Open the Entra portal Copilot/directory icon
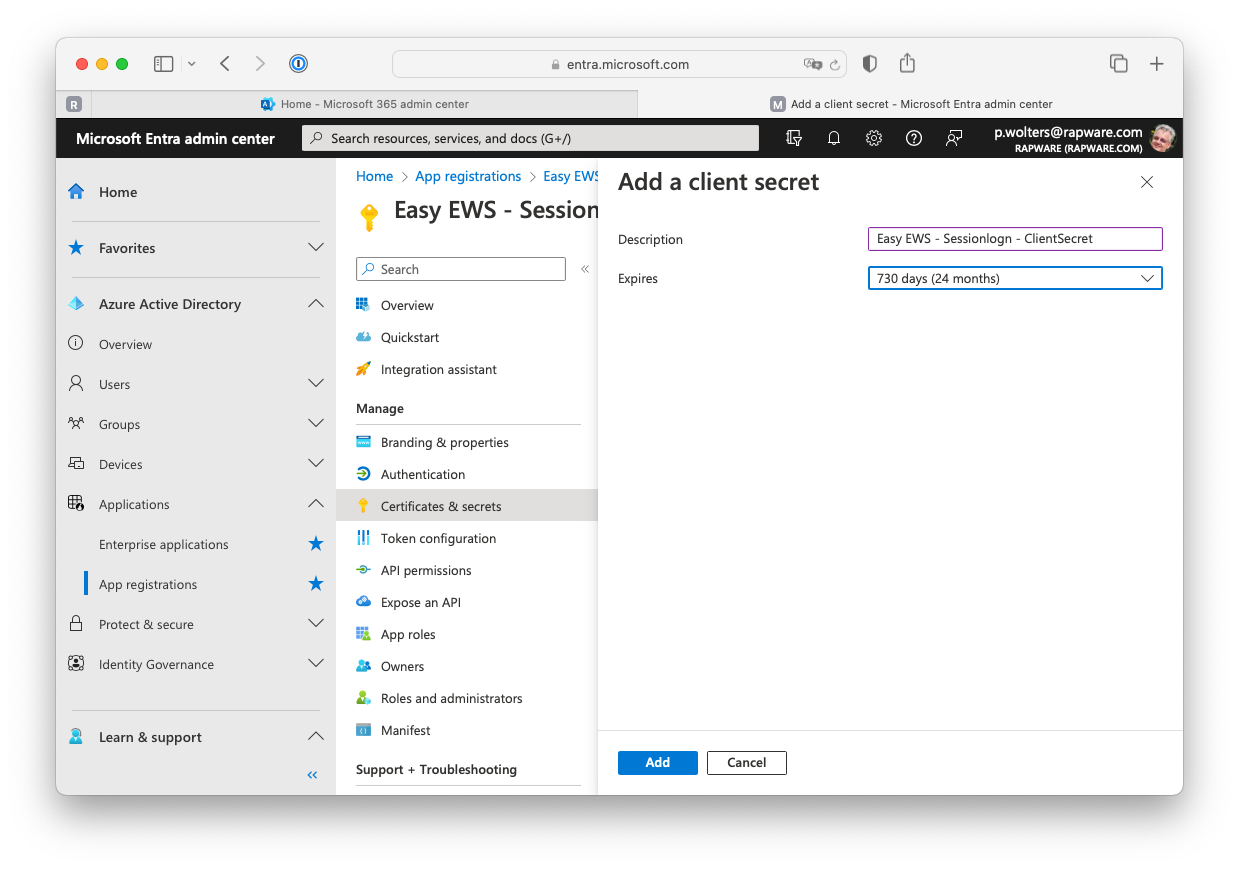 [x=794, y=138]
